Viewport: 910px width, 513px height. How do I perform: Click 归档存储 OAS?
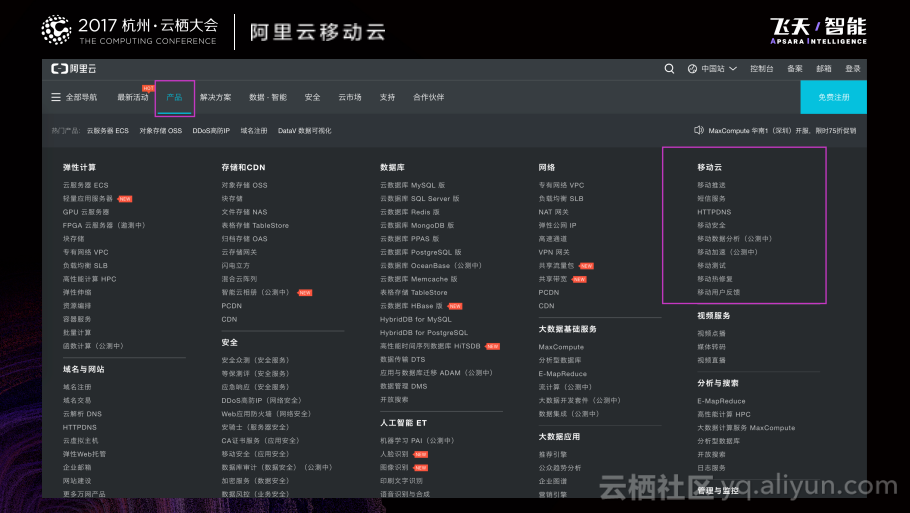pos(244,239)
